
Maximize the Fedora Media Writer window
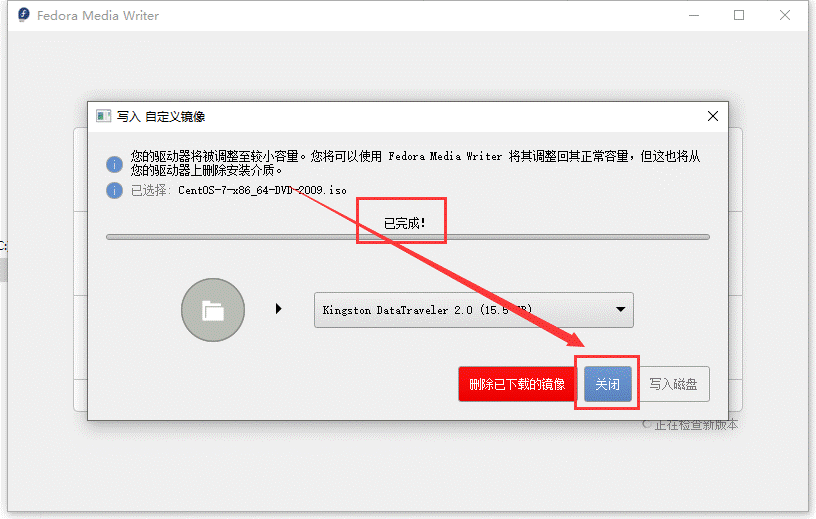pos(739,16)
